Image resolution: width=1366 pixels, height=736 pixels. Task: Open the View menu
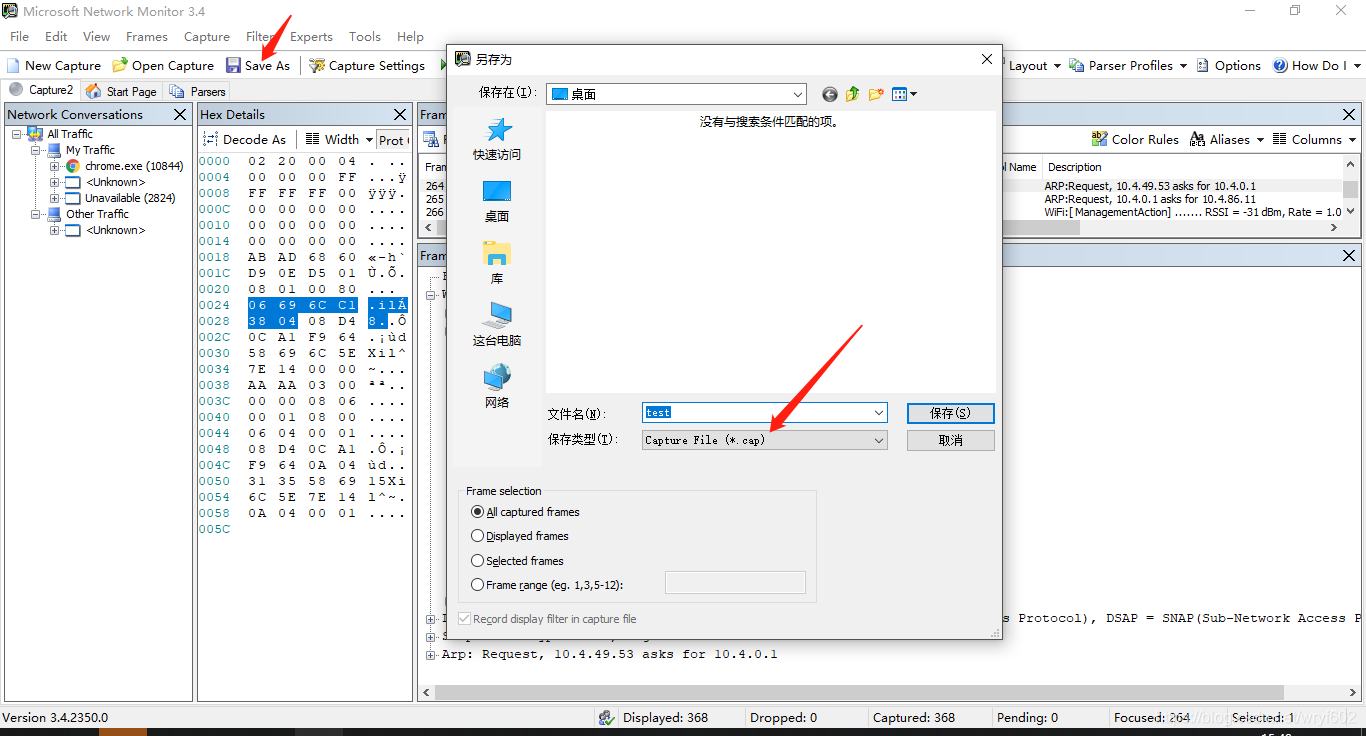96,36
